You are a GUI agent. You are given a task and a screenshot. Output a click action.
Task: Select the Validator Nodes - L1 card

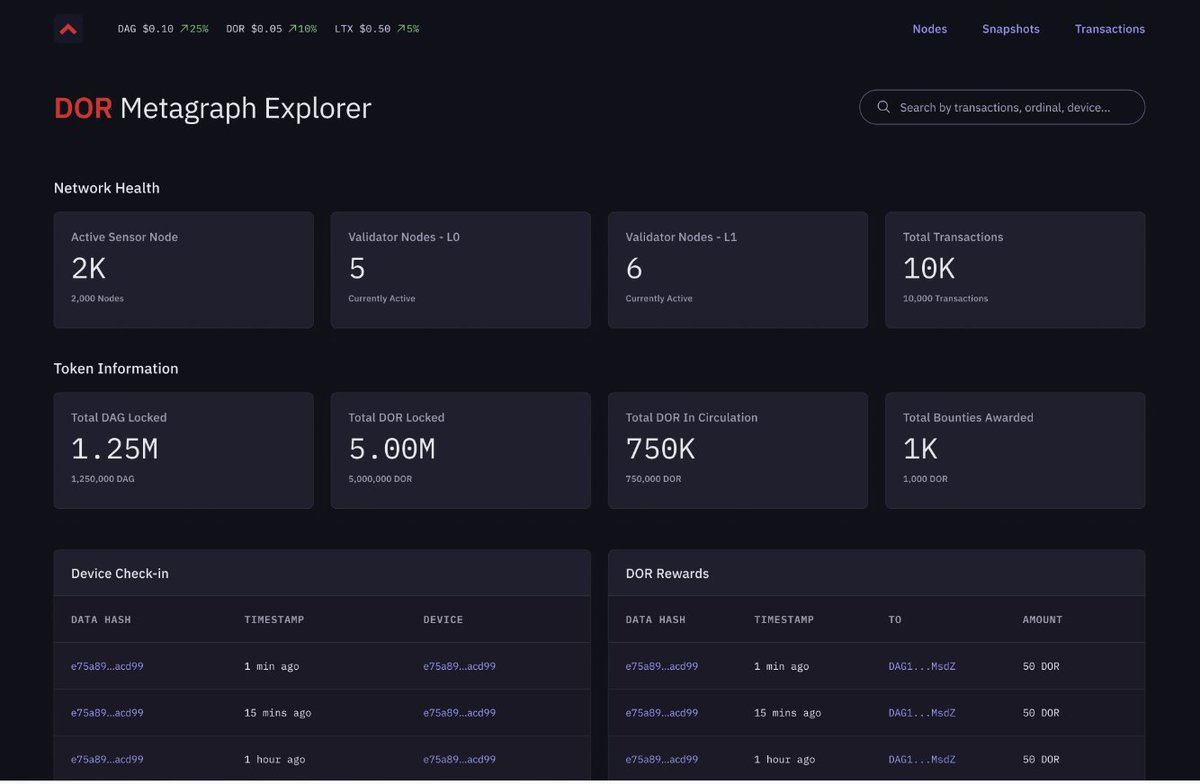pyautogui.click(x=738, y=270)
